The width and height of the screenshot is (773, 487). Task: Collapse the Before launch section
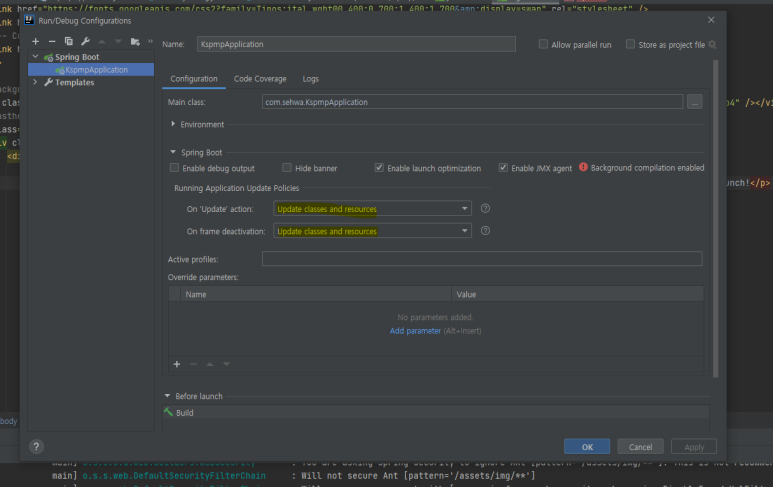coord(167,396)
